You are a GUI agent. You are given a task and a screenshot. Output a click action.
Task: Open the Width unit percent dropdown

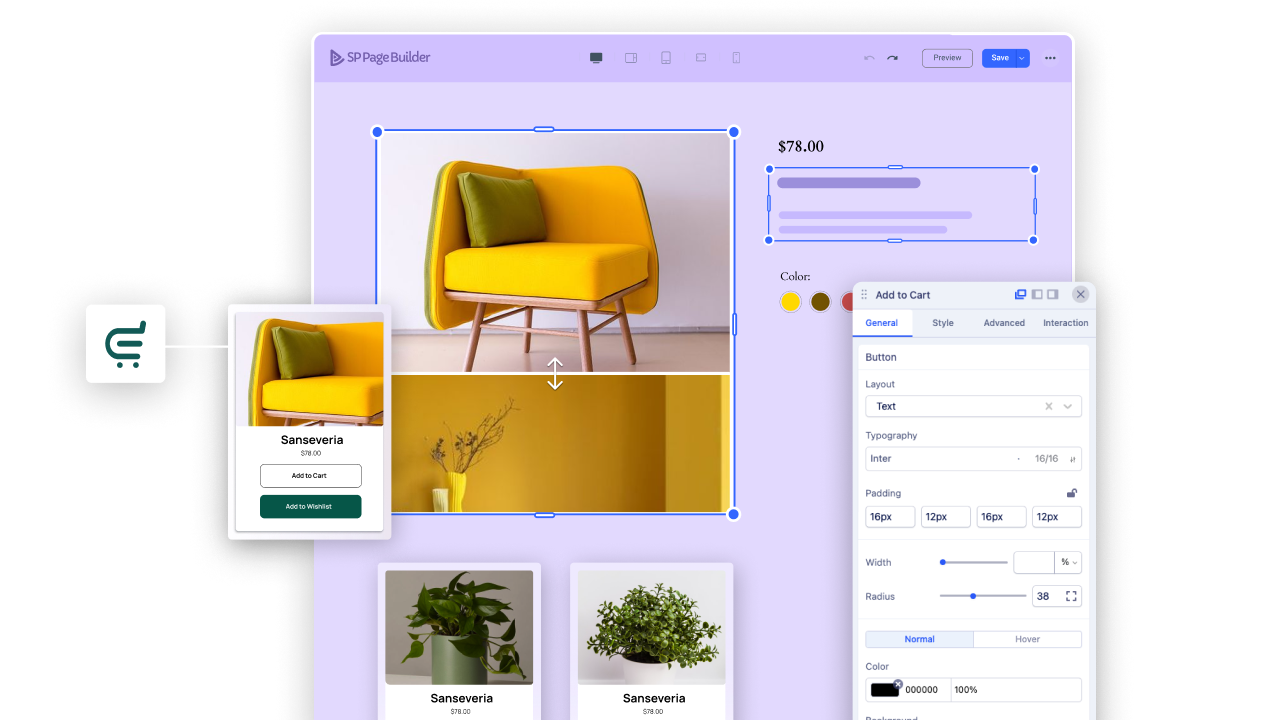1069,563
